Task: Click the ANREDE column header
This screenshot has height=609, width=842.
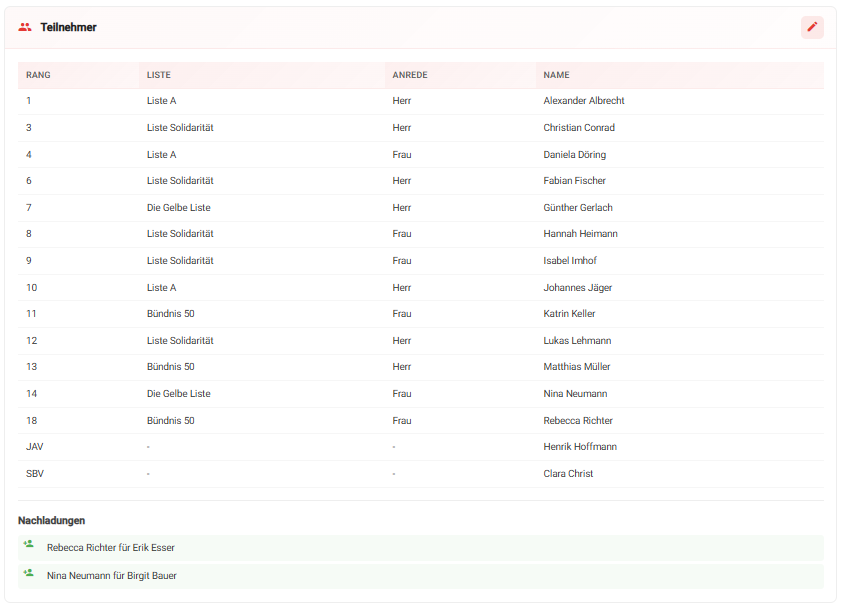Action: point(410,75)
